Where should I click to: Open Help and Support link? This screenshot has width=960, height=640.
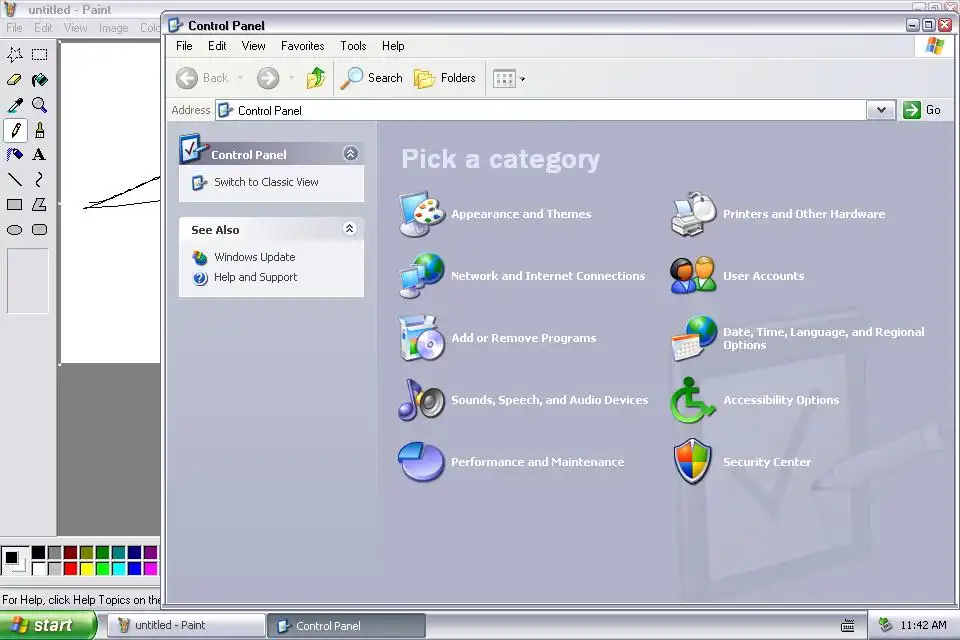(x=255, y=277)
